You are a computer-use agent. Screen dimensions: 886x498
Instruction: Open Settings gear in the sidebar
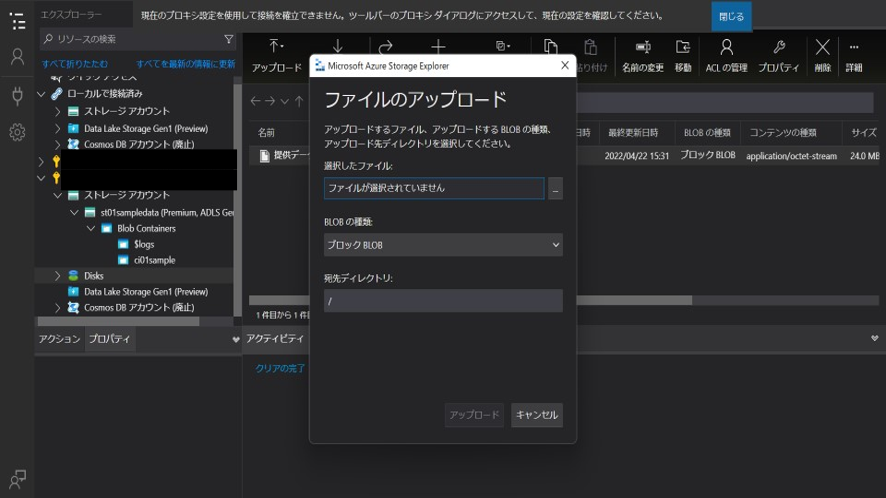17,132
